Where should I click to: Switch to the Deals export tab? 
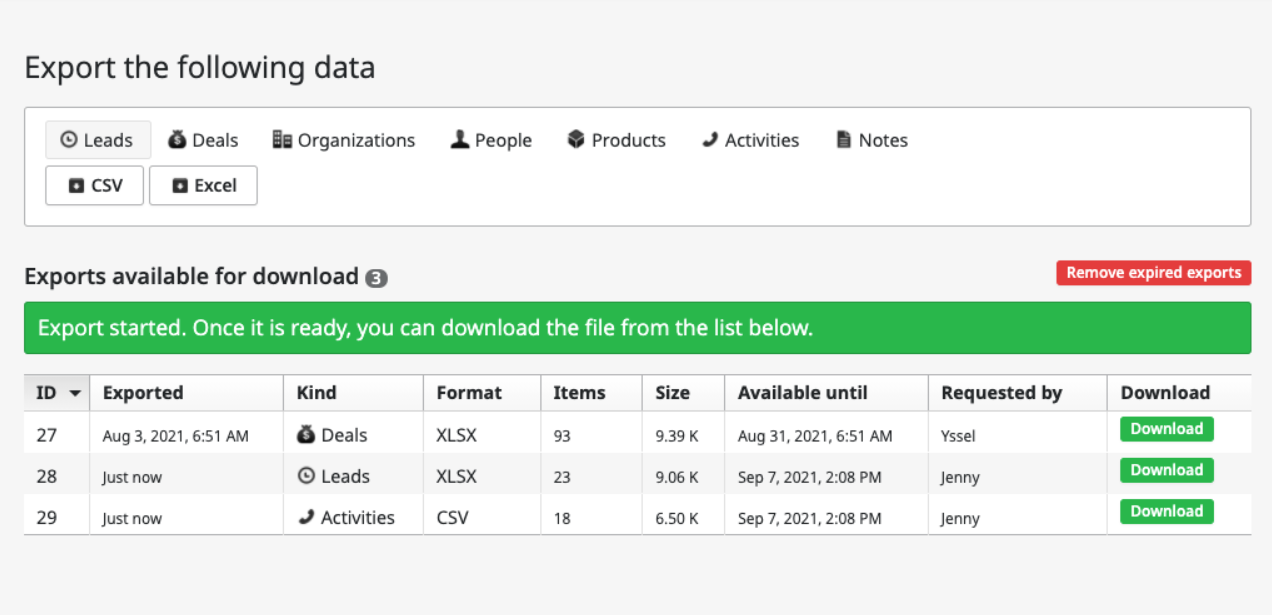pos(203,139)
